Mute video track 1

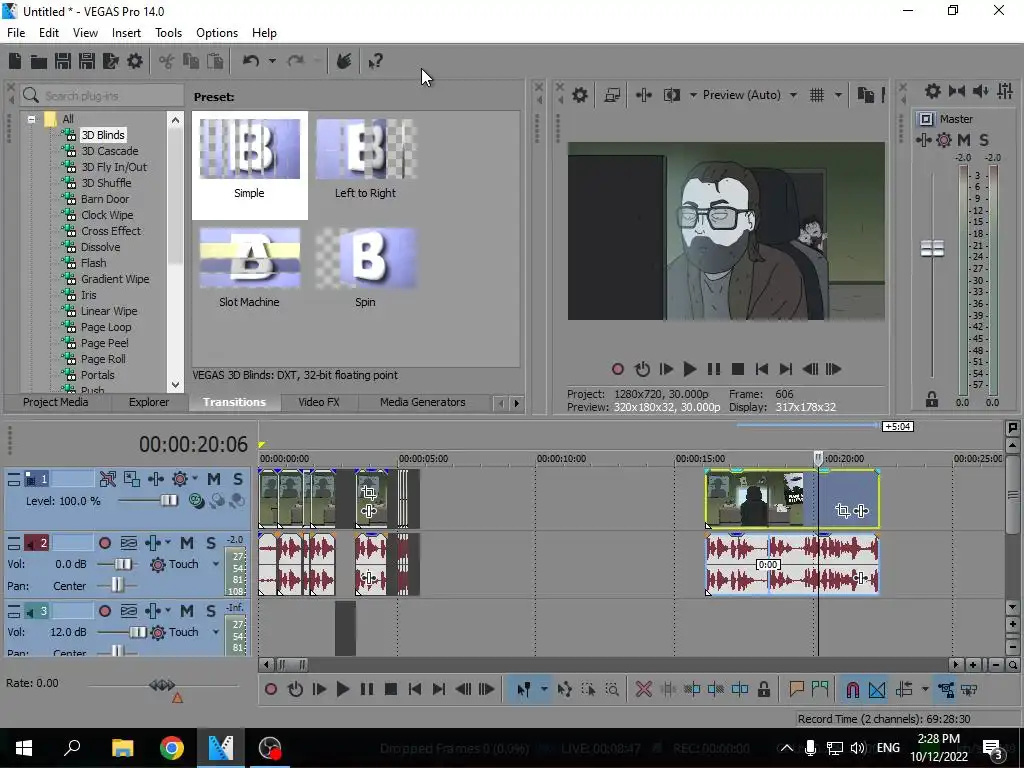click(214, 479)
